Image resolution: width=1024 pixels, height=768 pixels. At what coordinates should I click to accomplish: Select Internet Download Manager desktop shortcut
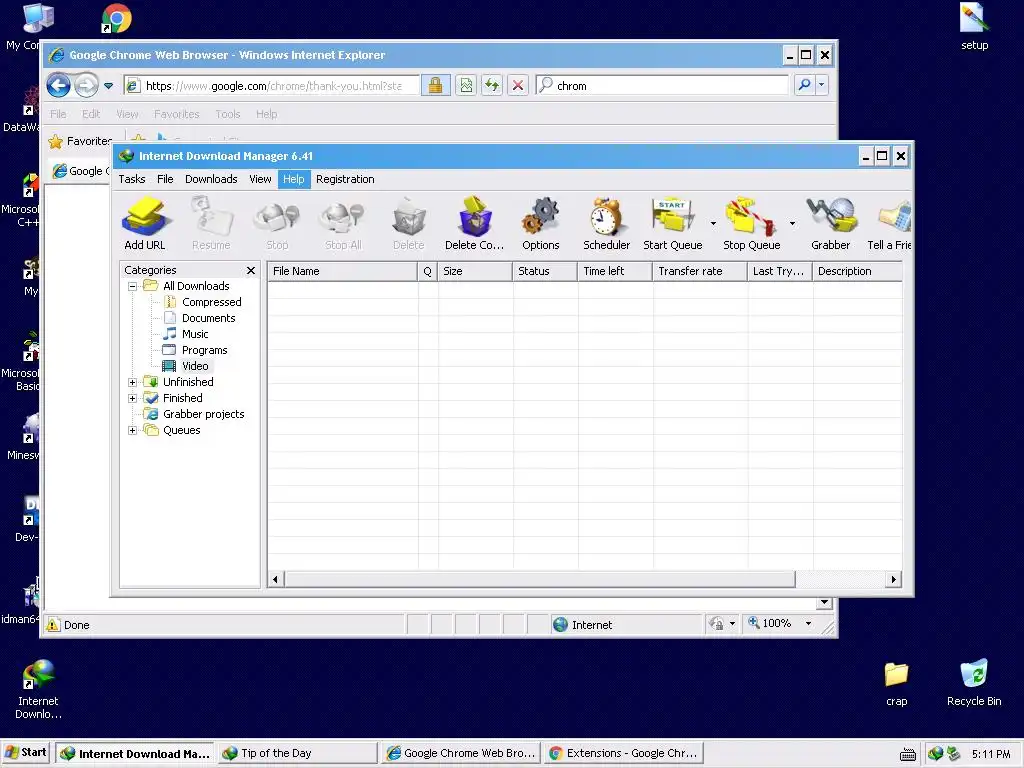pyautogui.click(x=38, y=690)
